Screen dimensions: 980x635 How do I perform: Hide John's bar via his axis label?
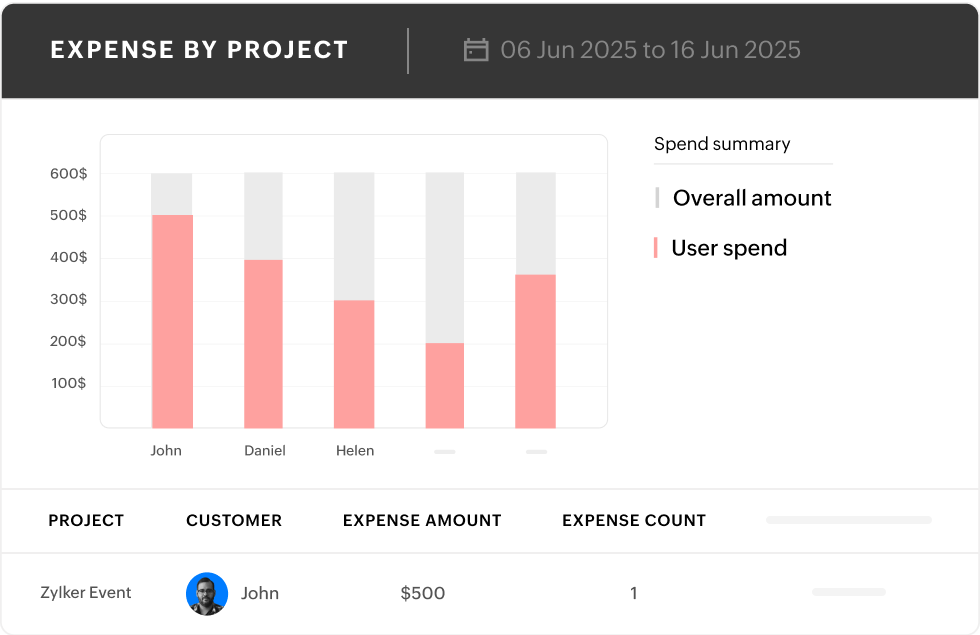[x=166, y=450]
